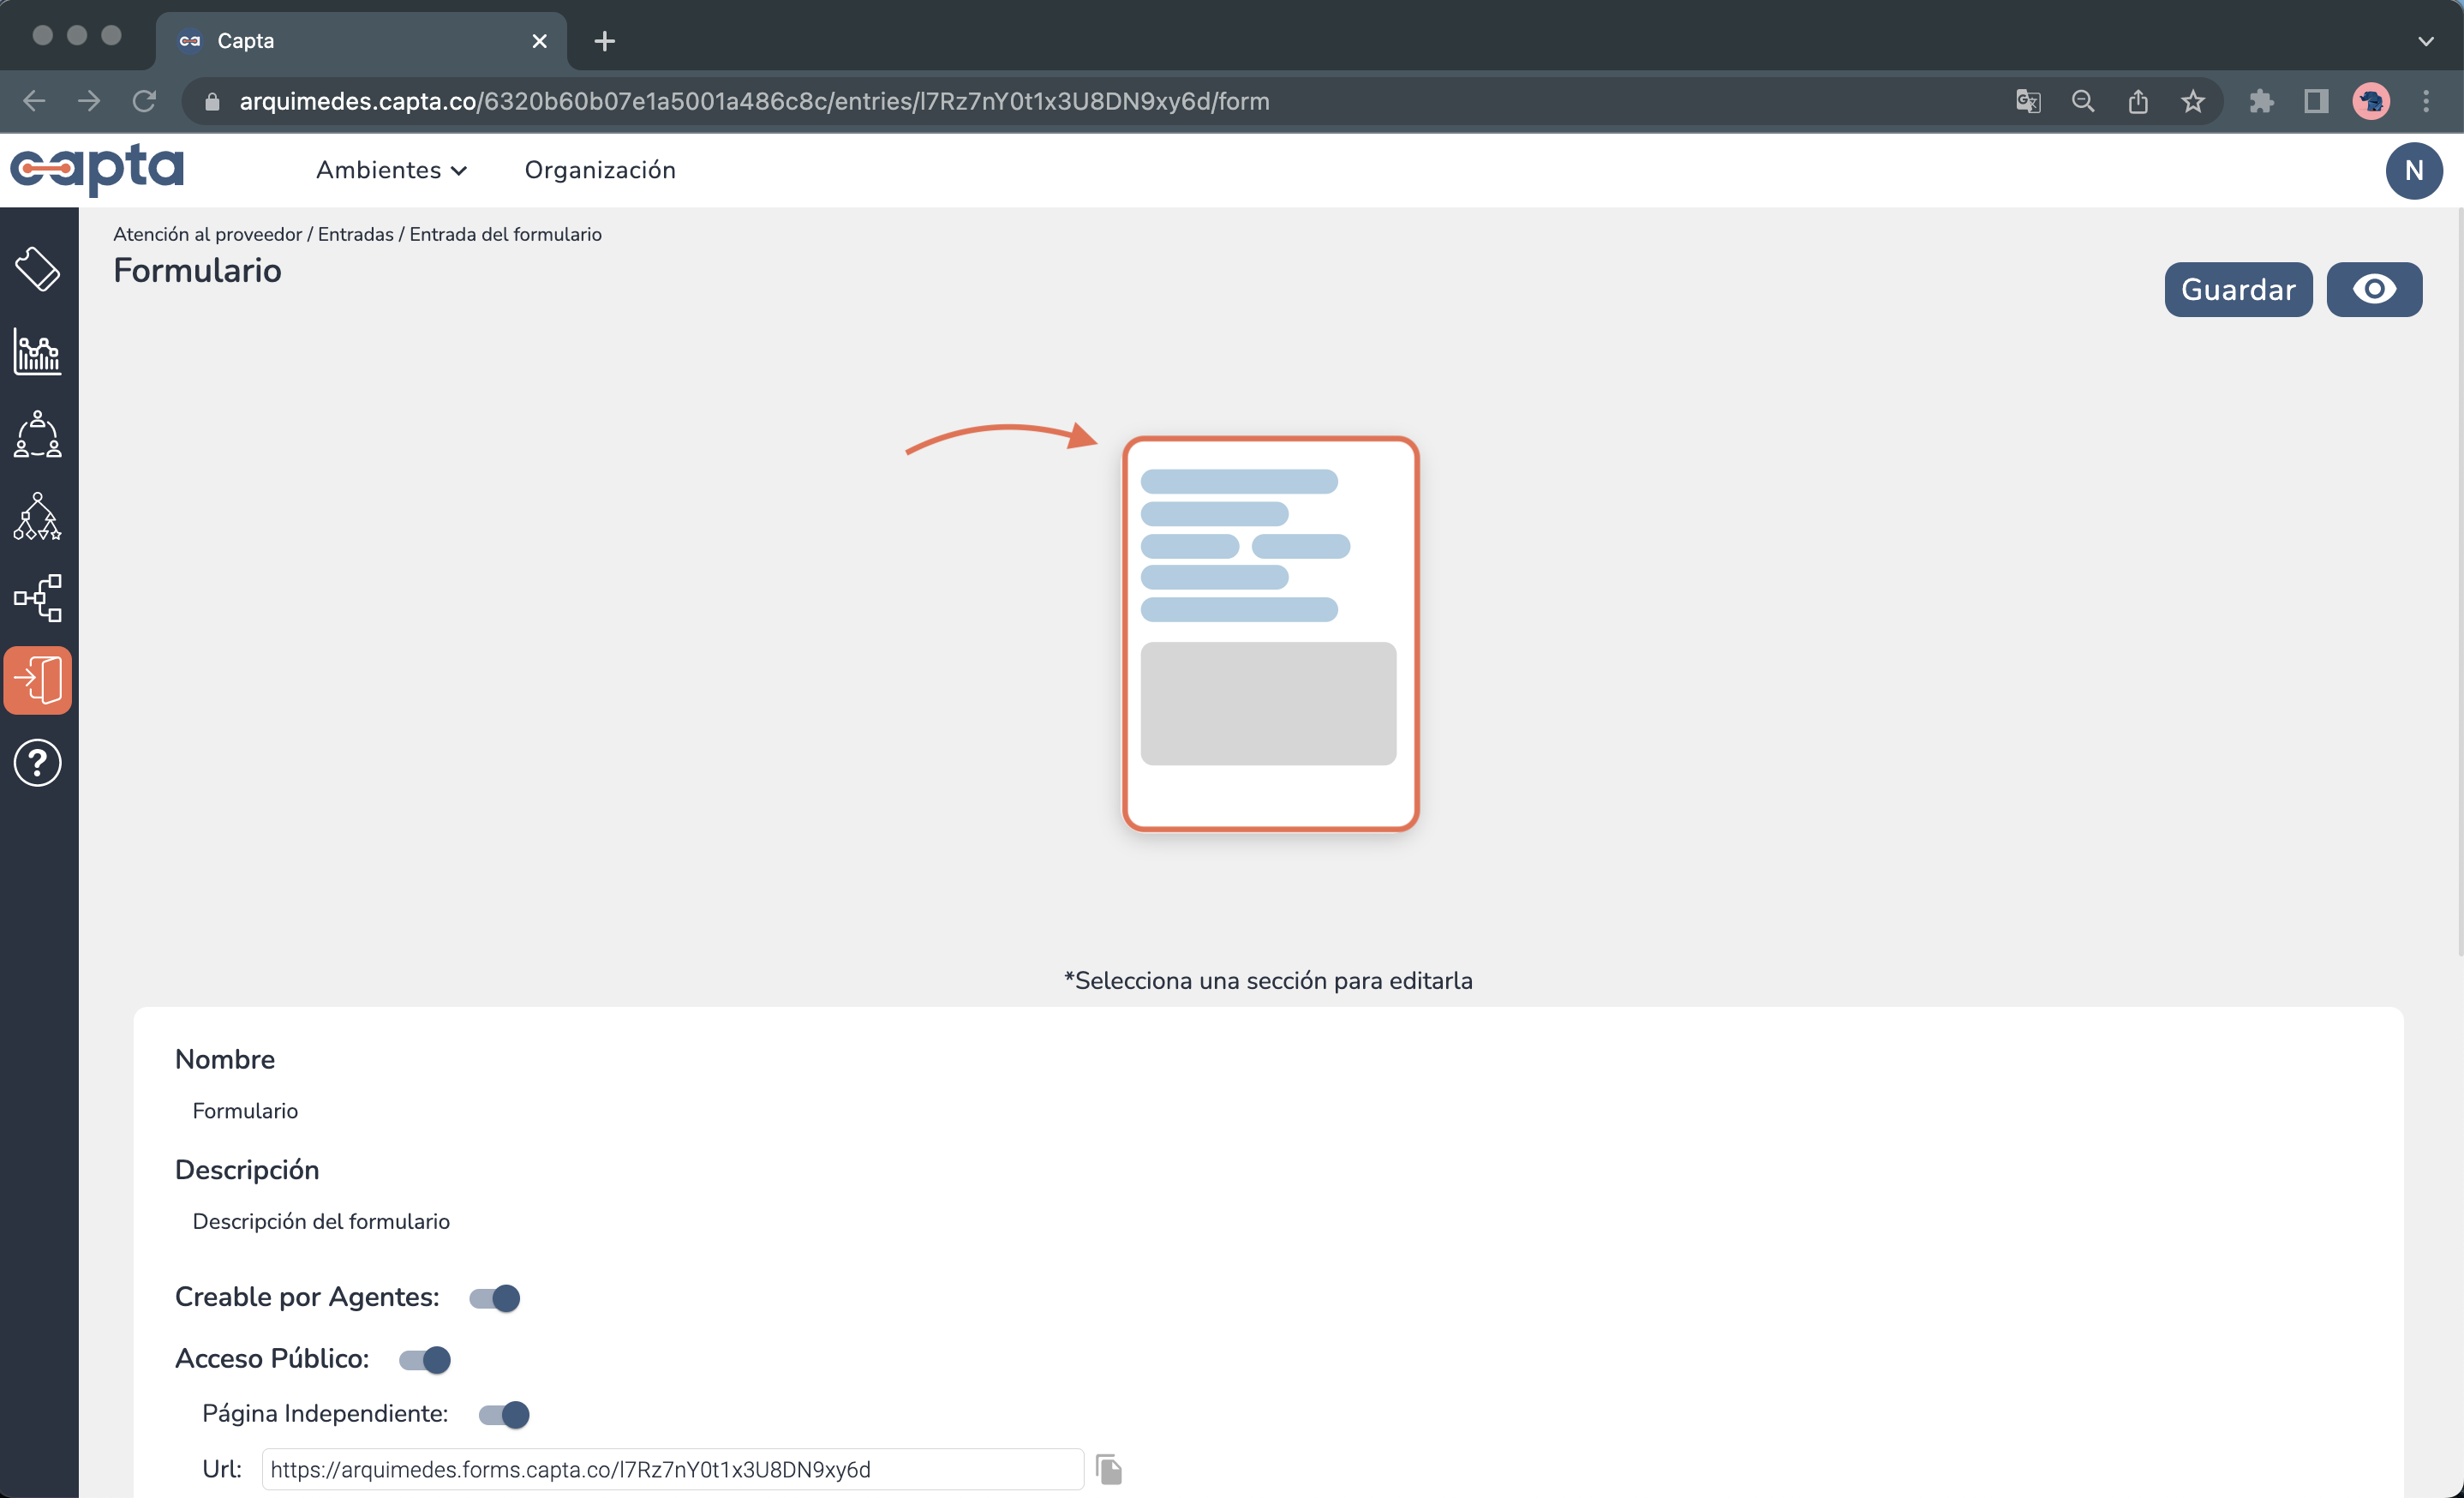Viewport: 2464px width, 1498px height.
Task: Toggle Página Independiente off
Action: pos(503,1414)
